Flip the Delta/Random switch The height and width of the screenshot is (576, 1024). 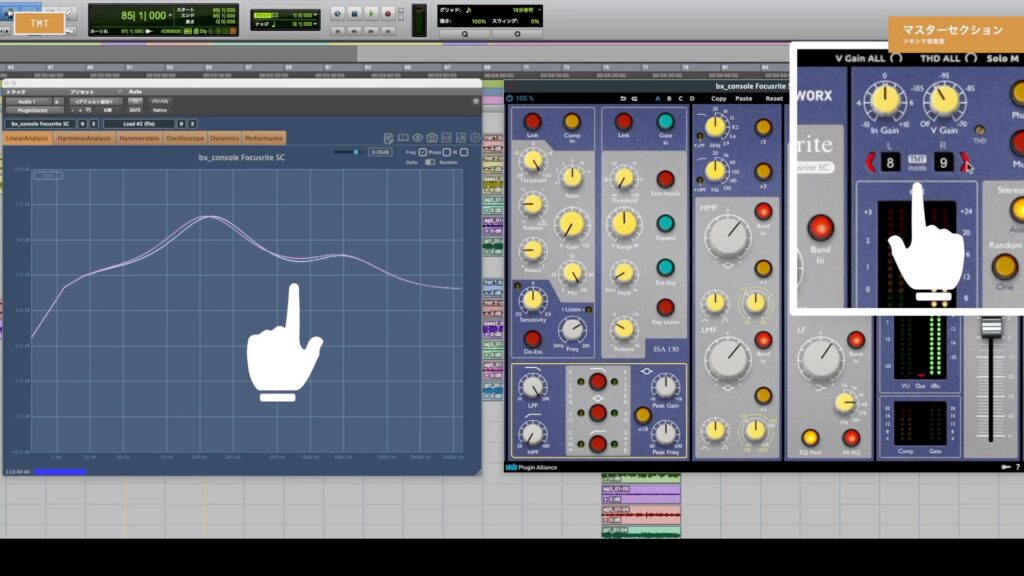[430, 162]
